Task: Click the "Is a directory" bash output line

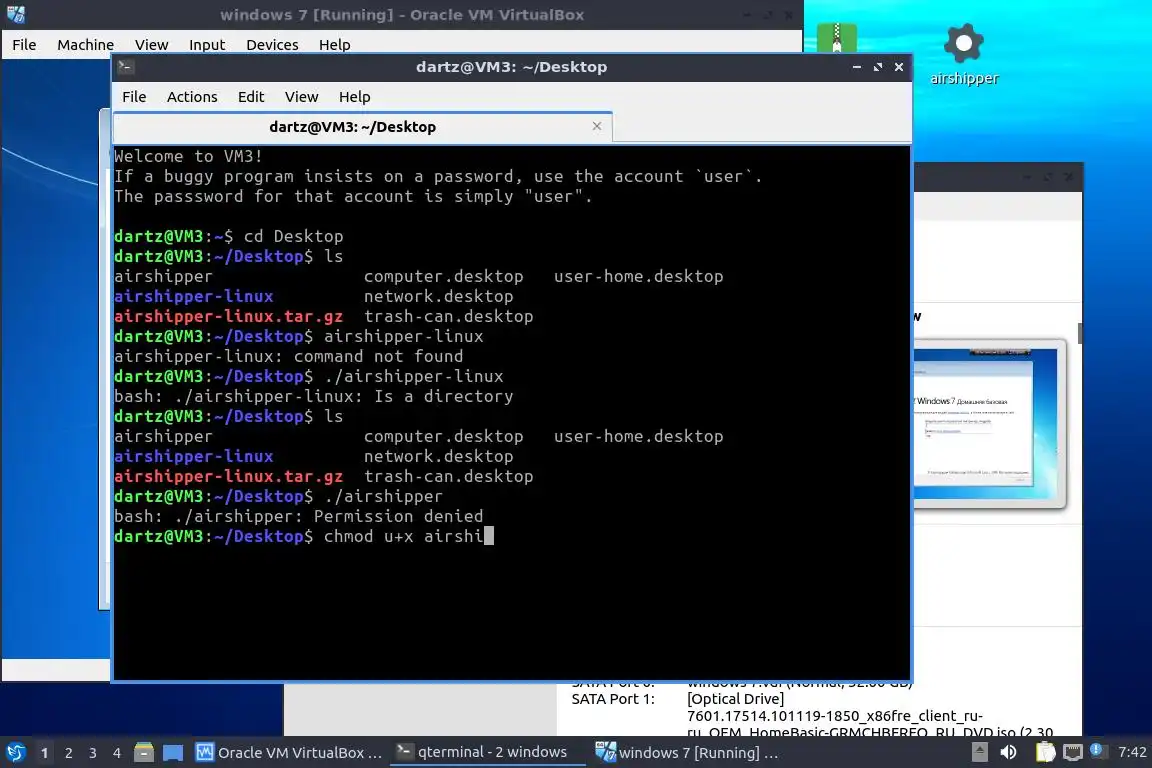Action: tap(314, 396)
